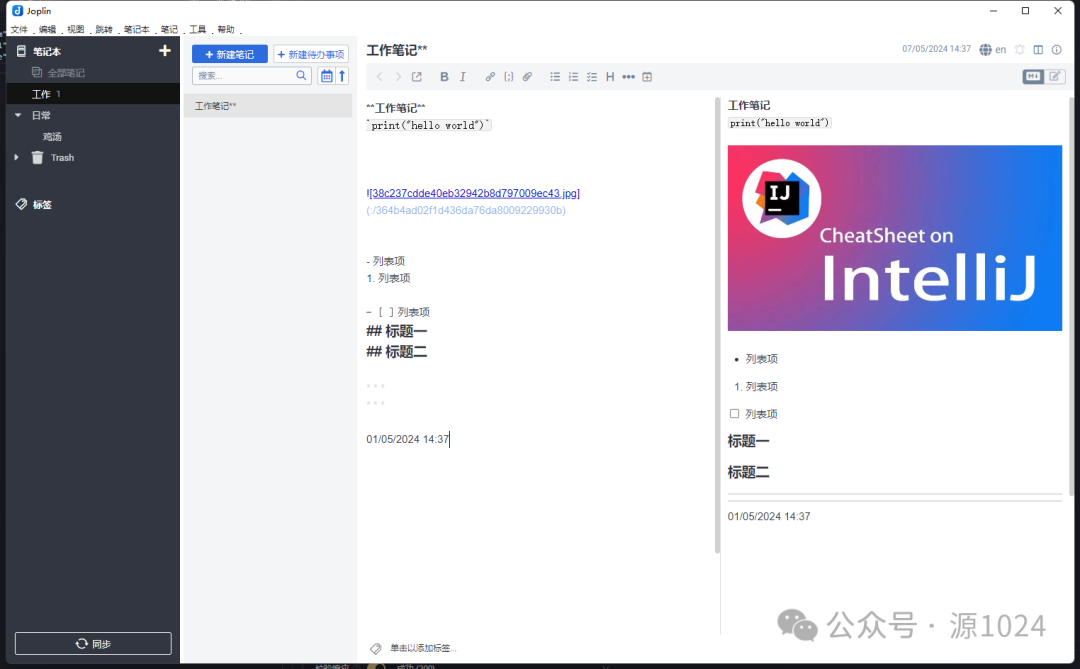The image size is (1080, 669).
Task: Click the 笔记本 notebooks header
Action: [x=47, y=52]
